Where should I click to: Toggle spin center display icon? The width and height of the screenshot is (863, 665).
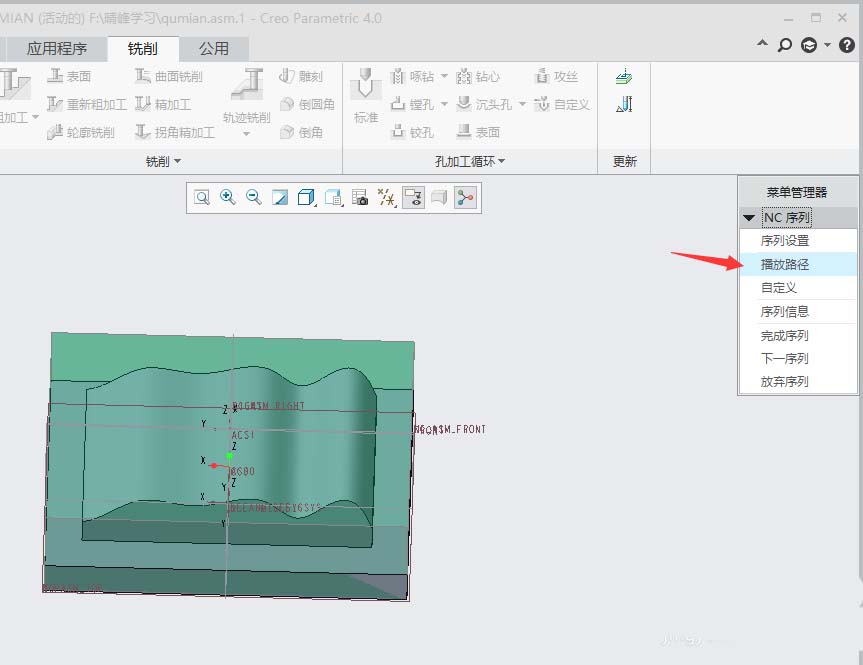pos(465,197)
